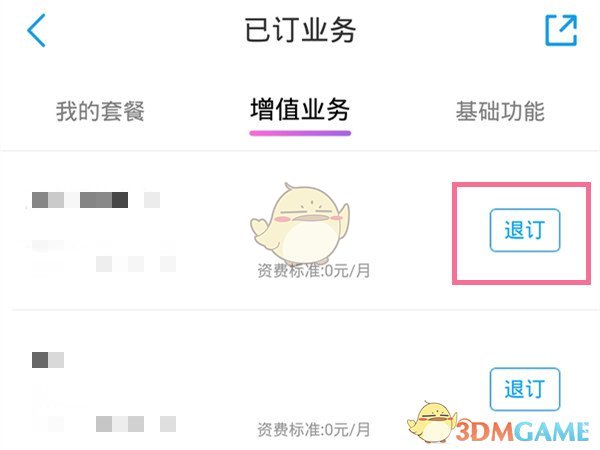Click the small yellow duck beside 3DMGAME
The width and height of the screenshot is (600, 450).
432,422
